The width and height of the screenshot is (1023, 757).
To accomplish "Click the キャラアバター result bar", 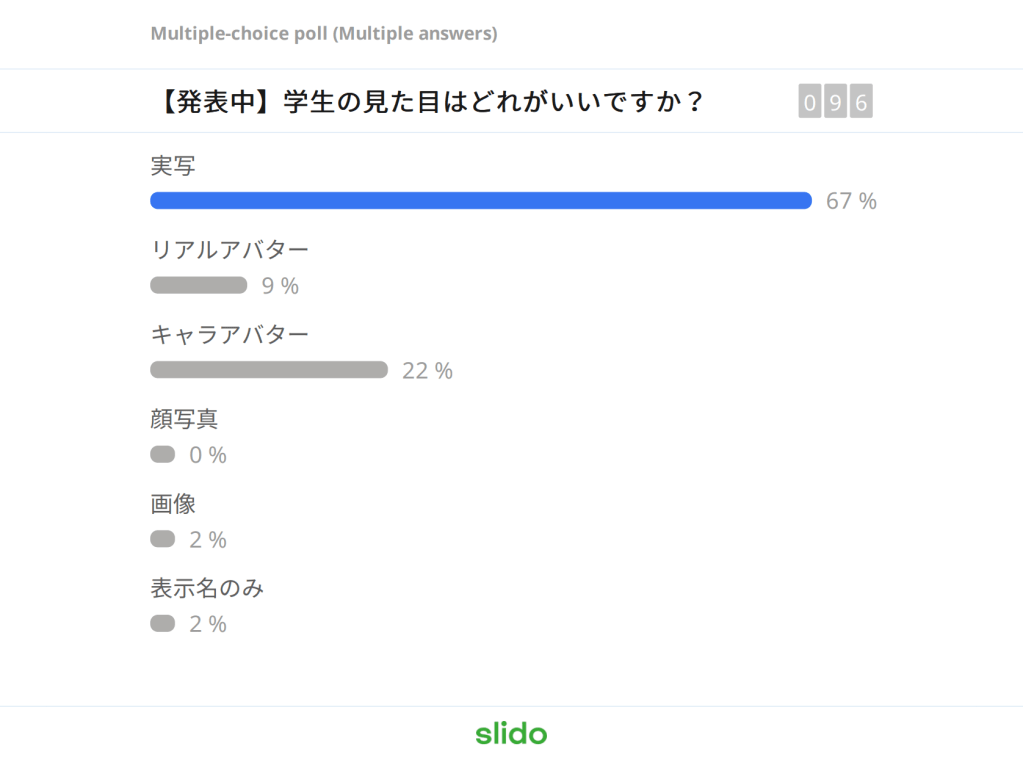I will click(x=268, y=370).
